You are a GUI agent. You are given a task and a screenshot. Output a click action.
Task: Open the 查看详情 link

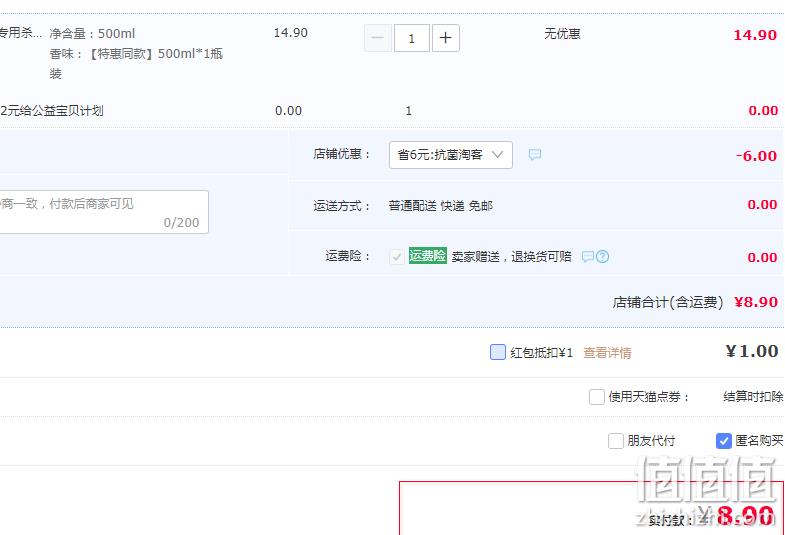coord(607,353)
